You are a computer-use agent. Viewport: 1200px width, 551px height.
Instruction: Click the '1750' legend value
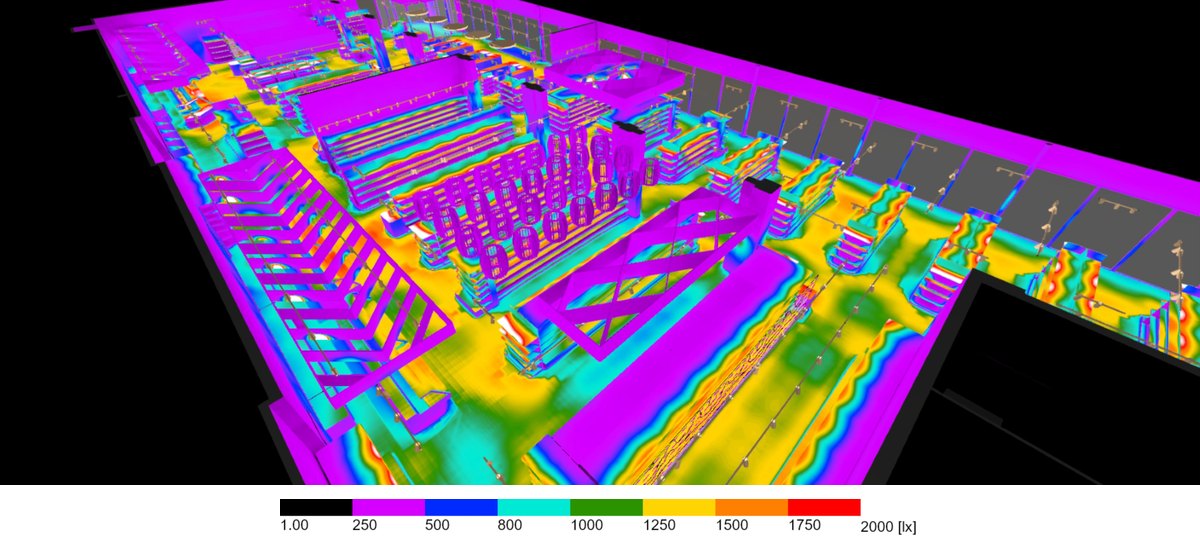tap(804, 525)
